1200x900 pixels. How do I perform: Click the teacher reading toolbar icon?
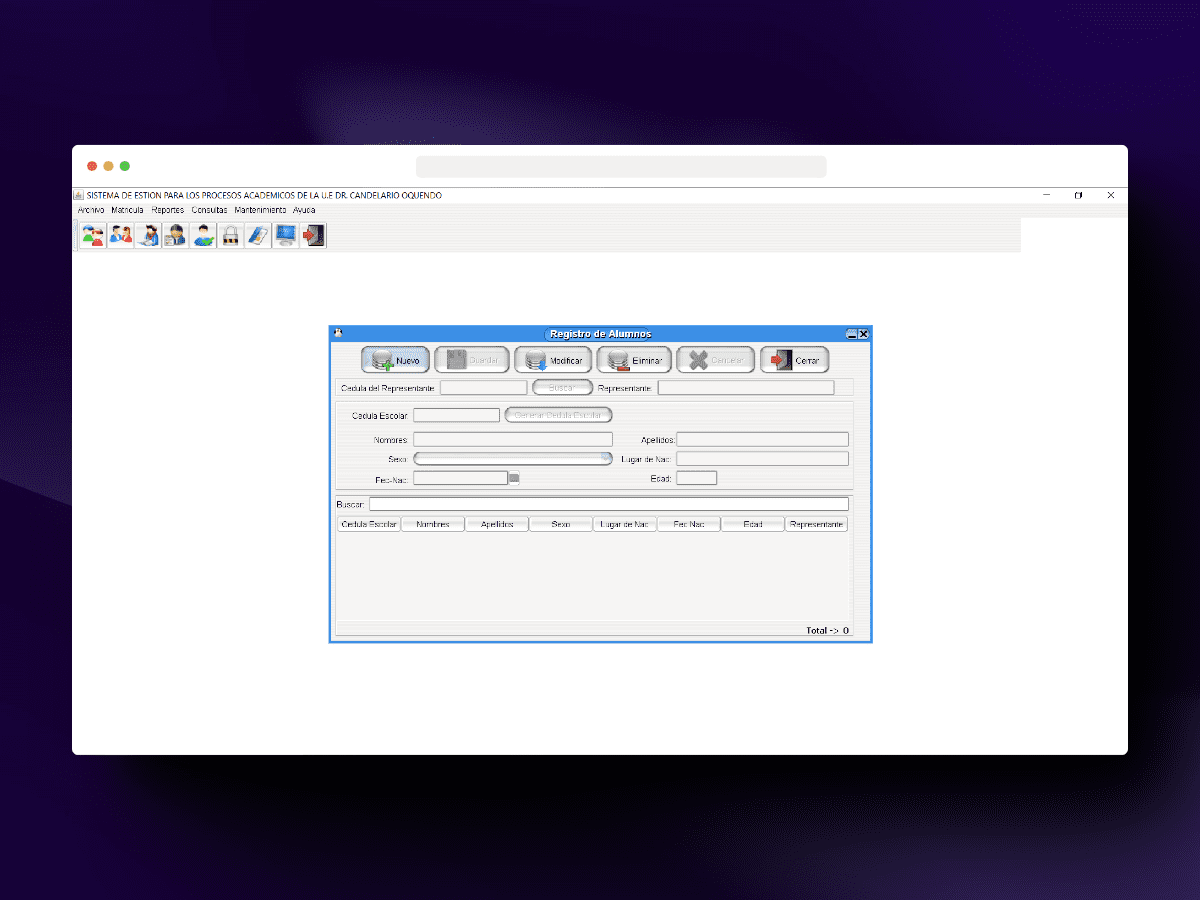148,236
